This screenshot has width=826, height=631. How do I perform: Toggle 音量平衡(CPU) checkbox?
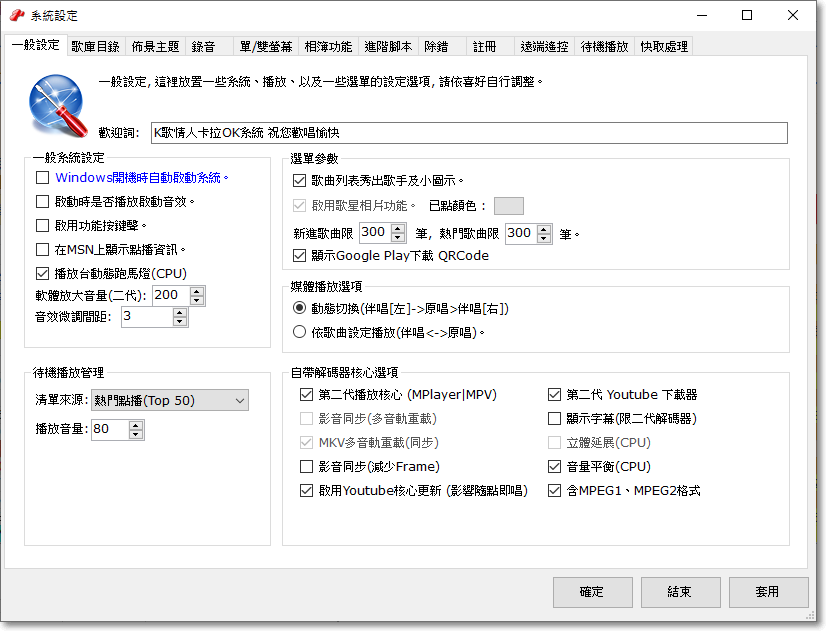tap(555, 467)
